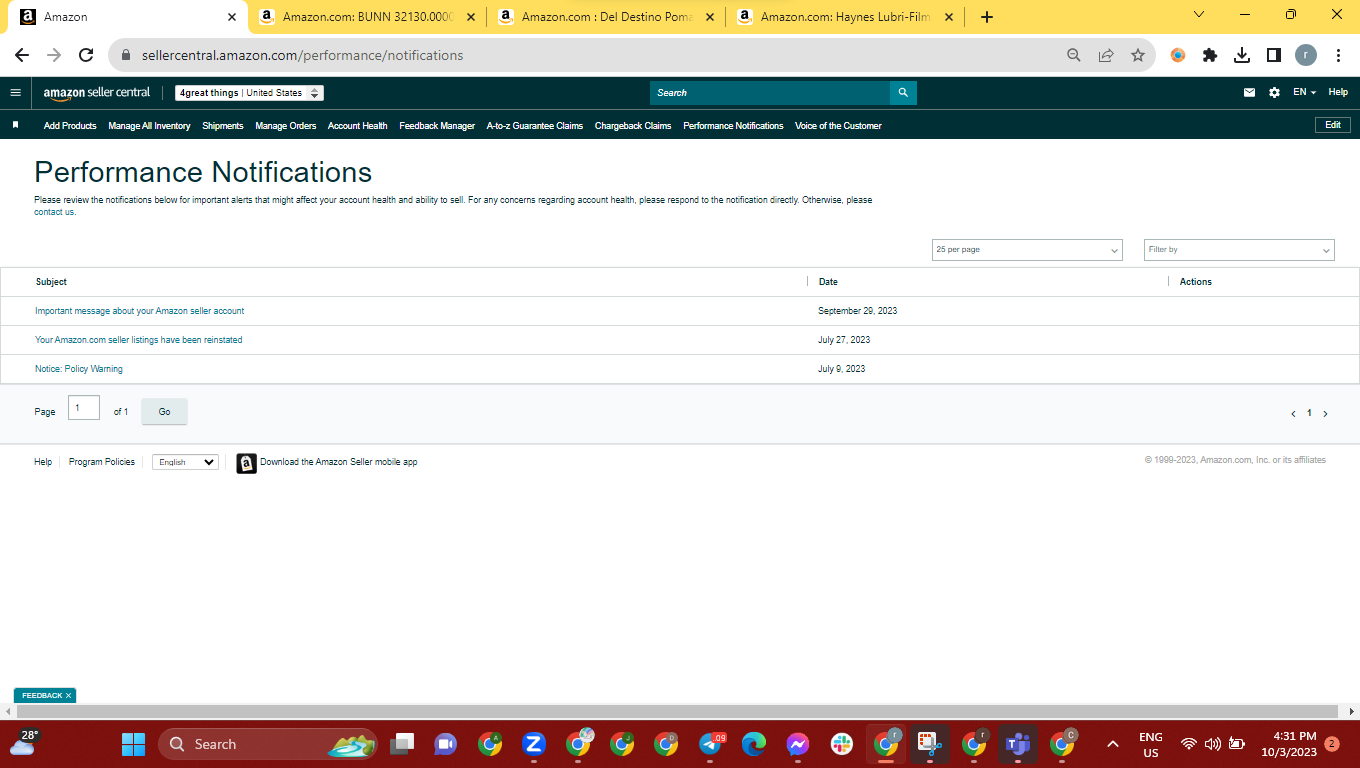
Task: Open Feedback Manager in the navigation bar
Action: (437, 126)
